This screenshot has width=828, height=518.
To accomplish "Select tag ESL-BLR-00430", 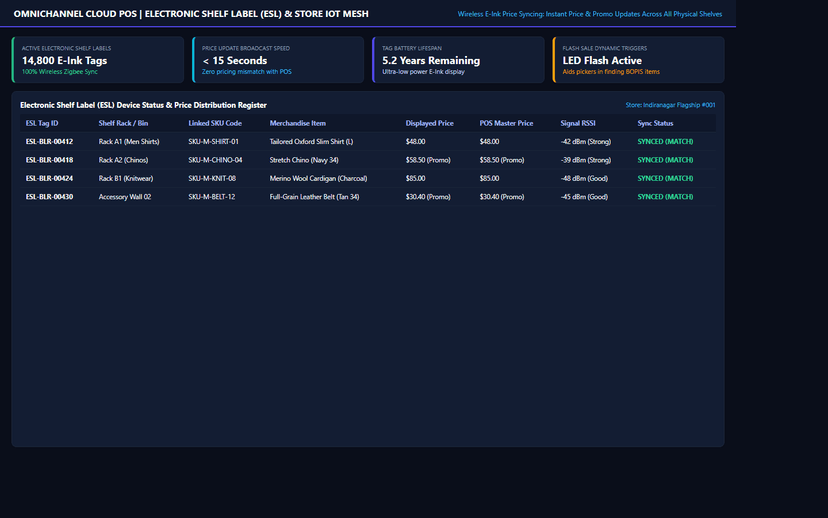I will (x=49, y=197).
